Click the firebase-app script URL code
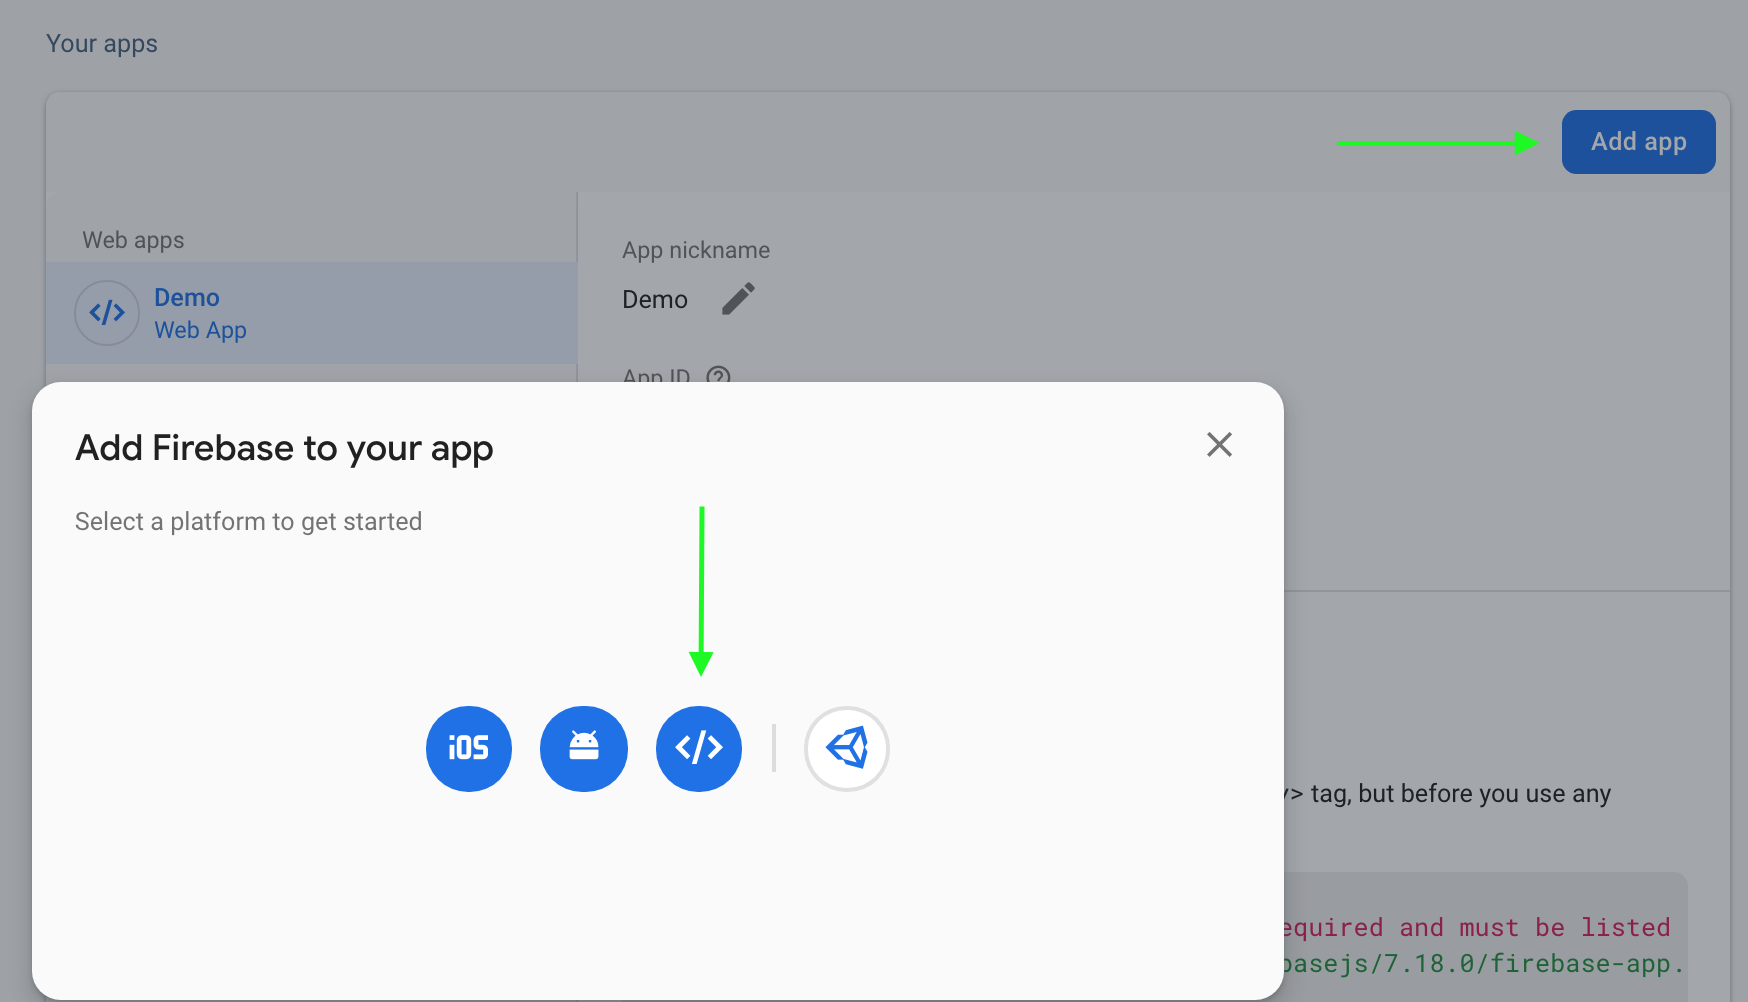Viewport: 1748px width, 1002px height. tap(1485, 964)
